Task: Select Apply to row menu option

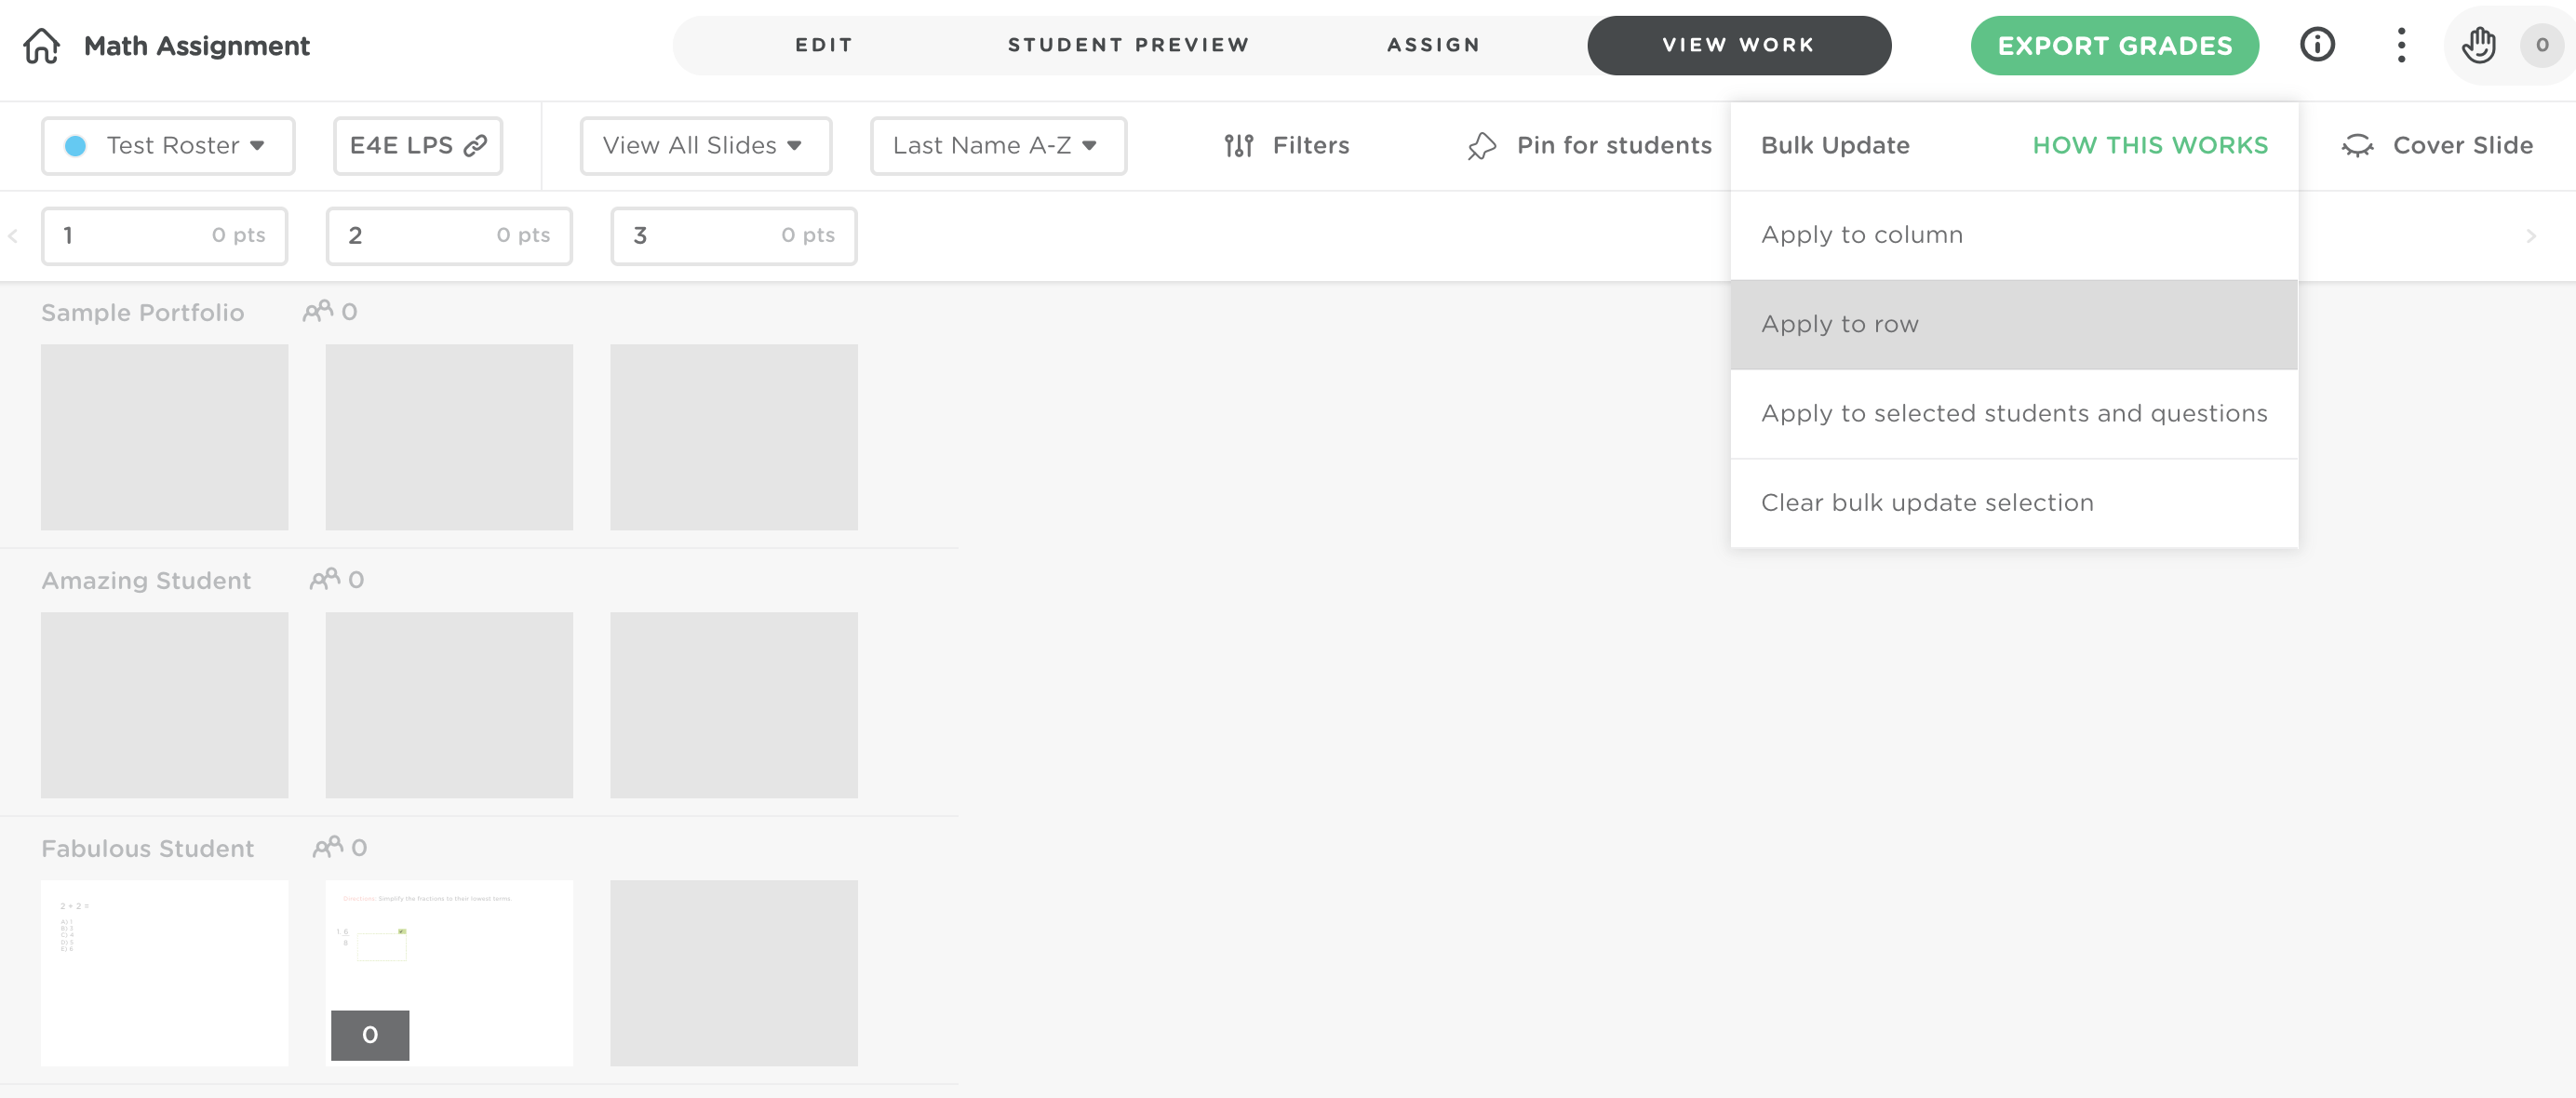Action: pyautogui.click(x=2012, y=324)
